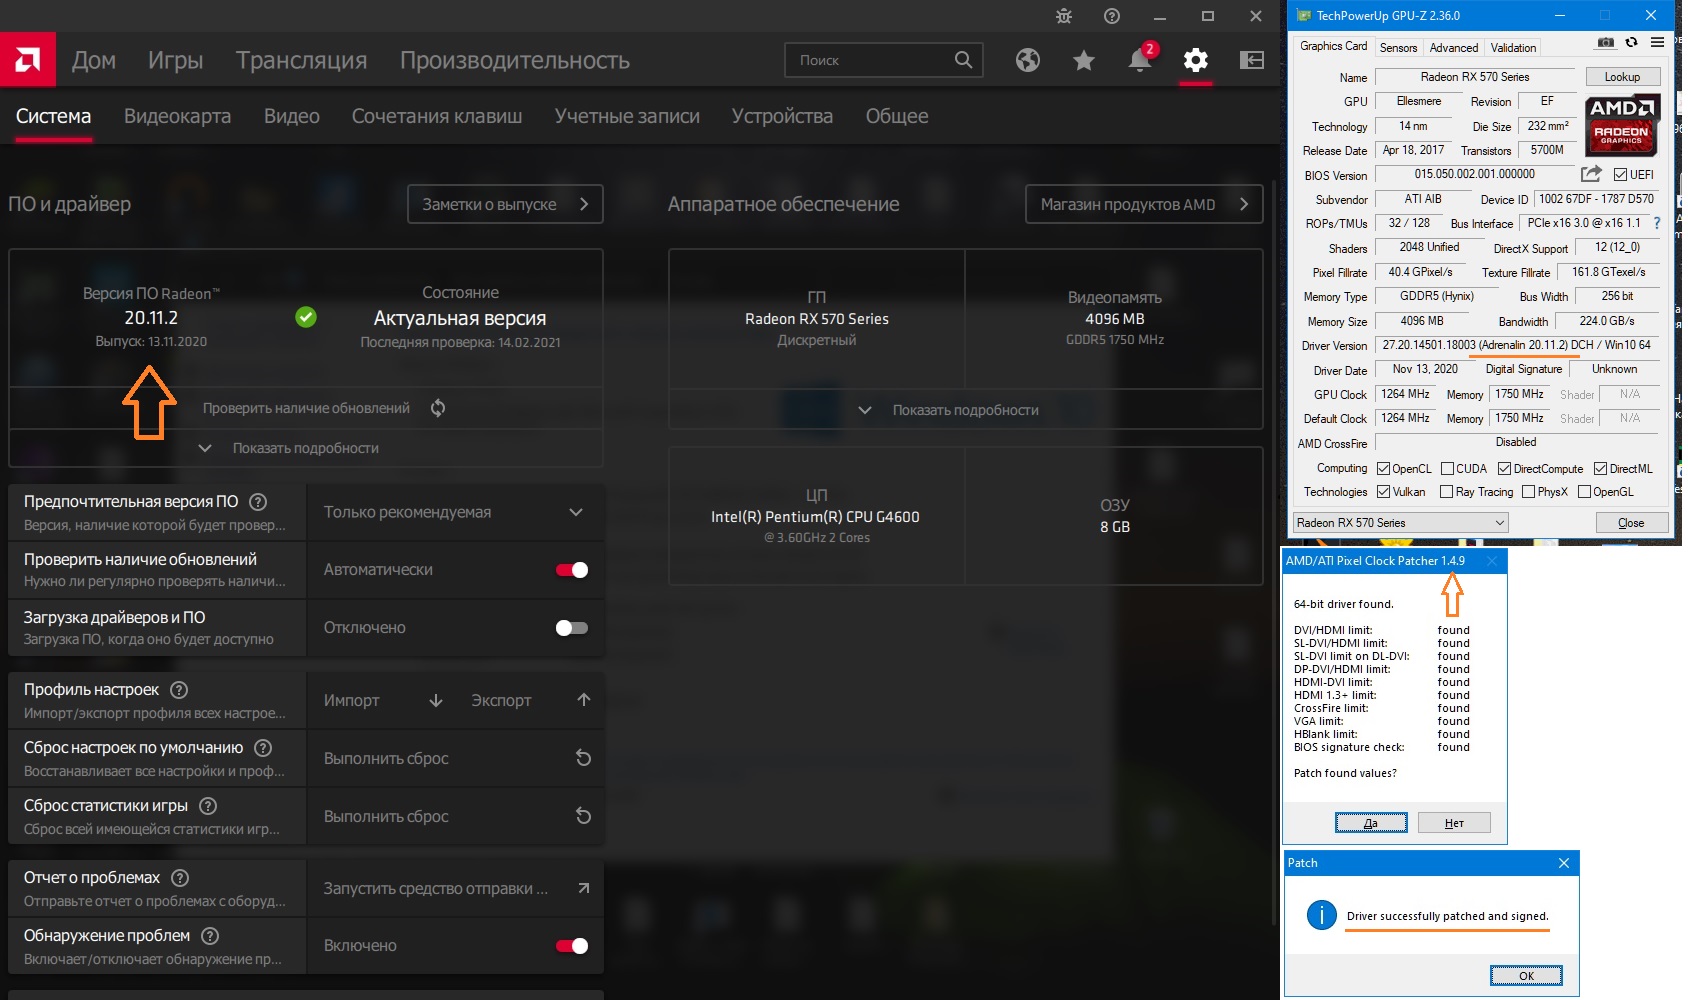Toggle automatic update checking switch
The width and height of the screenshot is (1688, 1000).
tap(572, 570)
